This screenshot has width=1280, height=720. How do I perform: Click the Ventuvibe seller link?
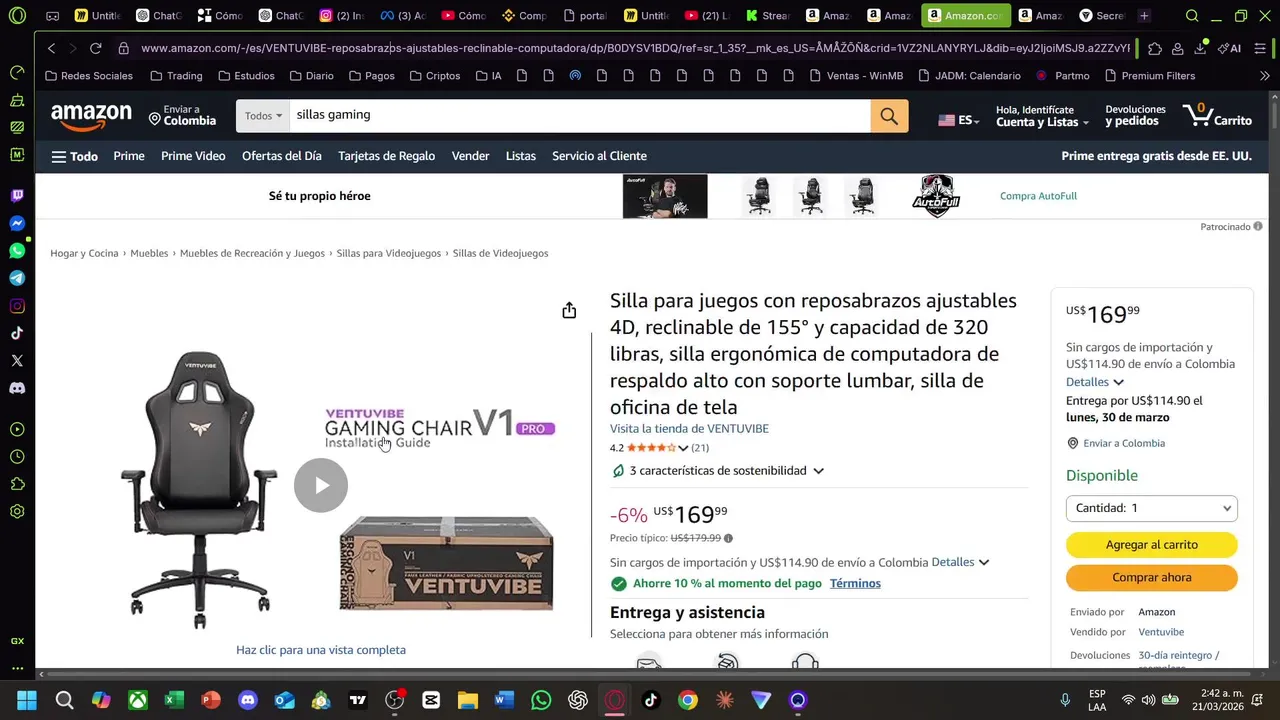(x=1161, y=632)
